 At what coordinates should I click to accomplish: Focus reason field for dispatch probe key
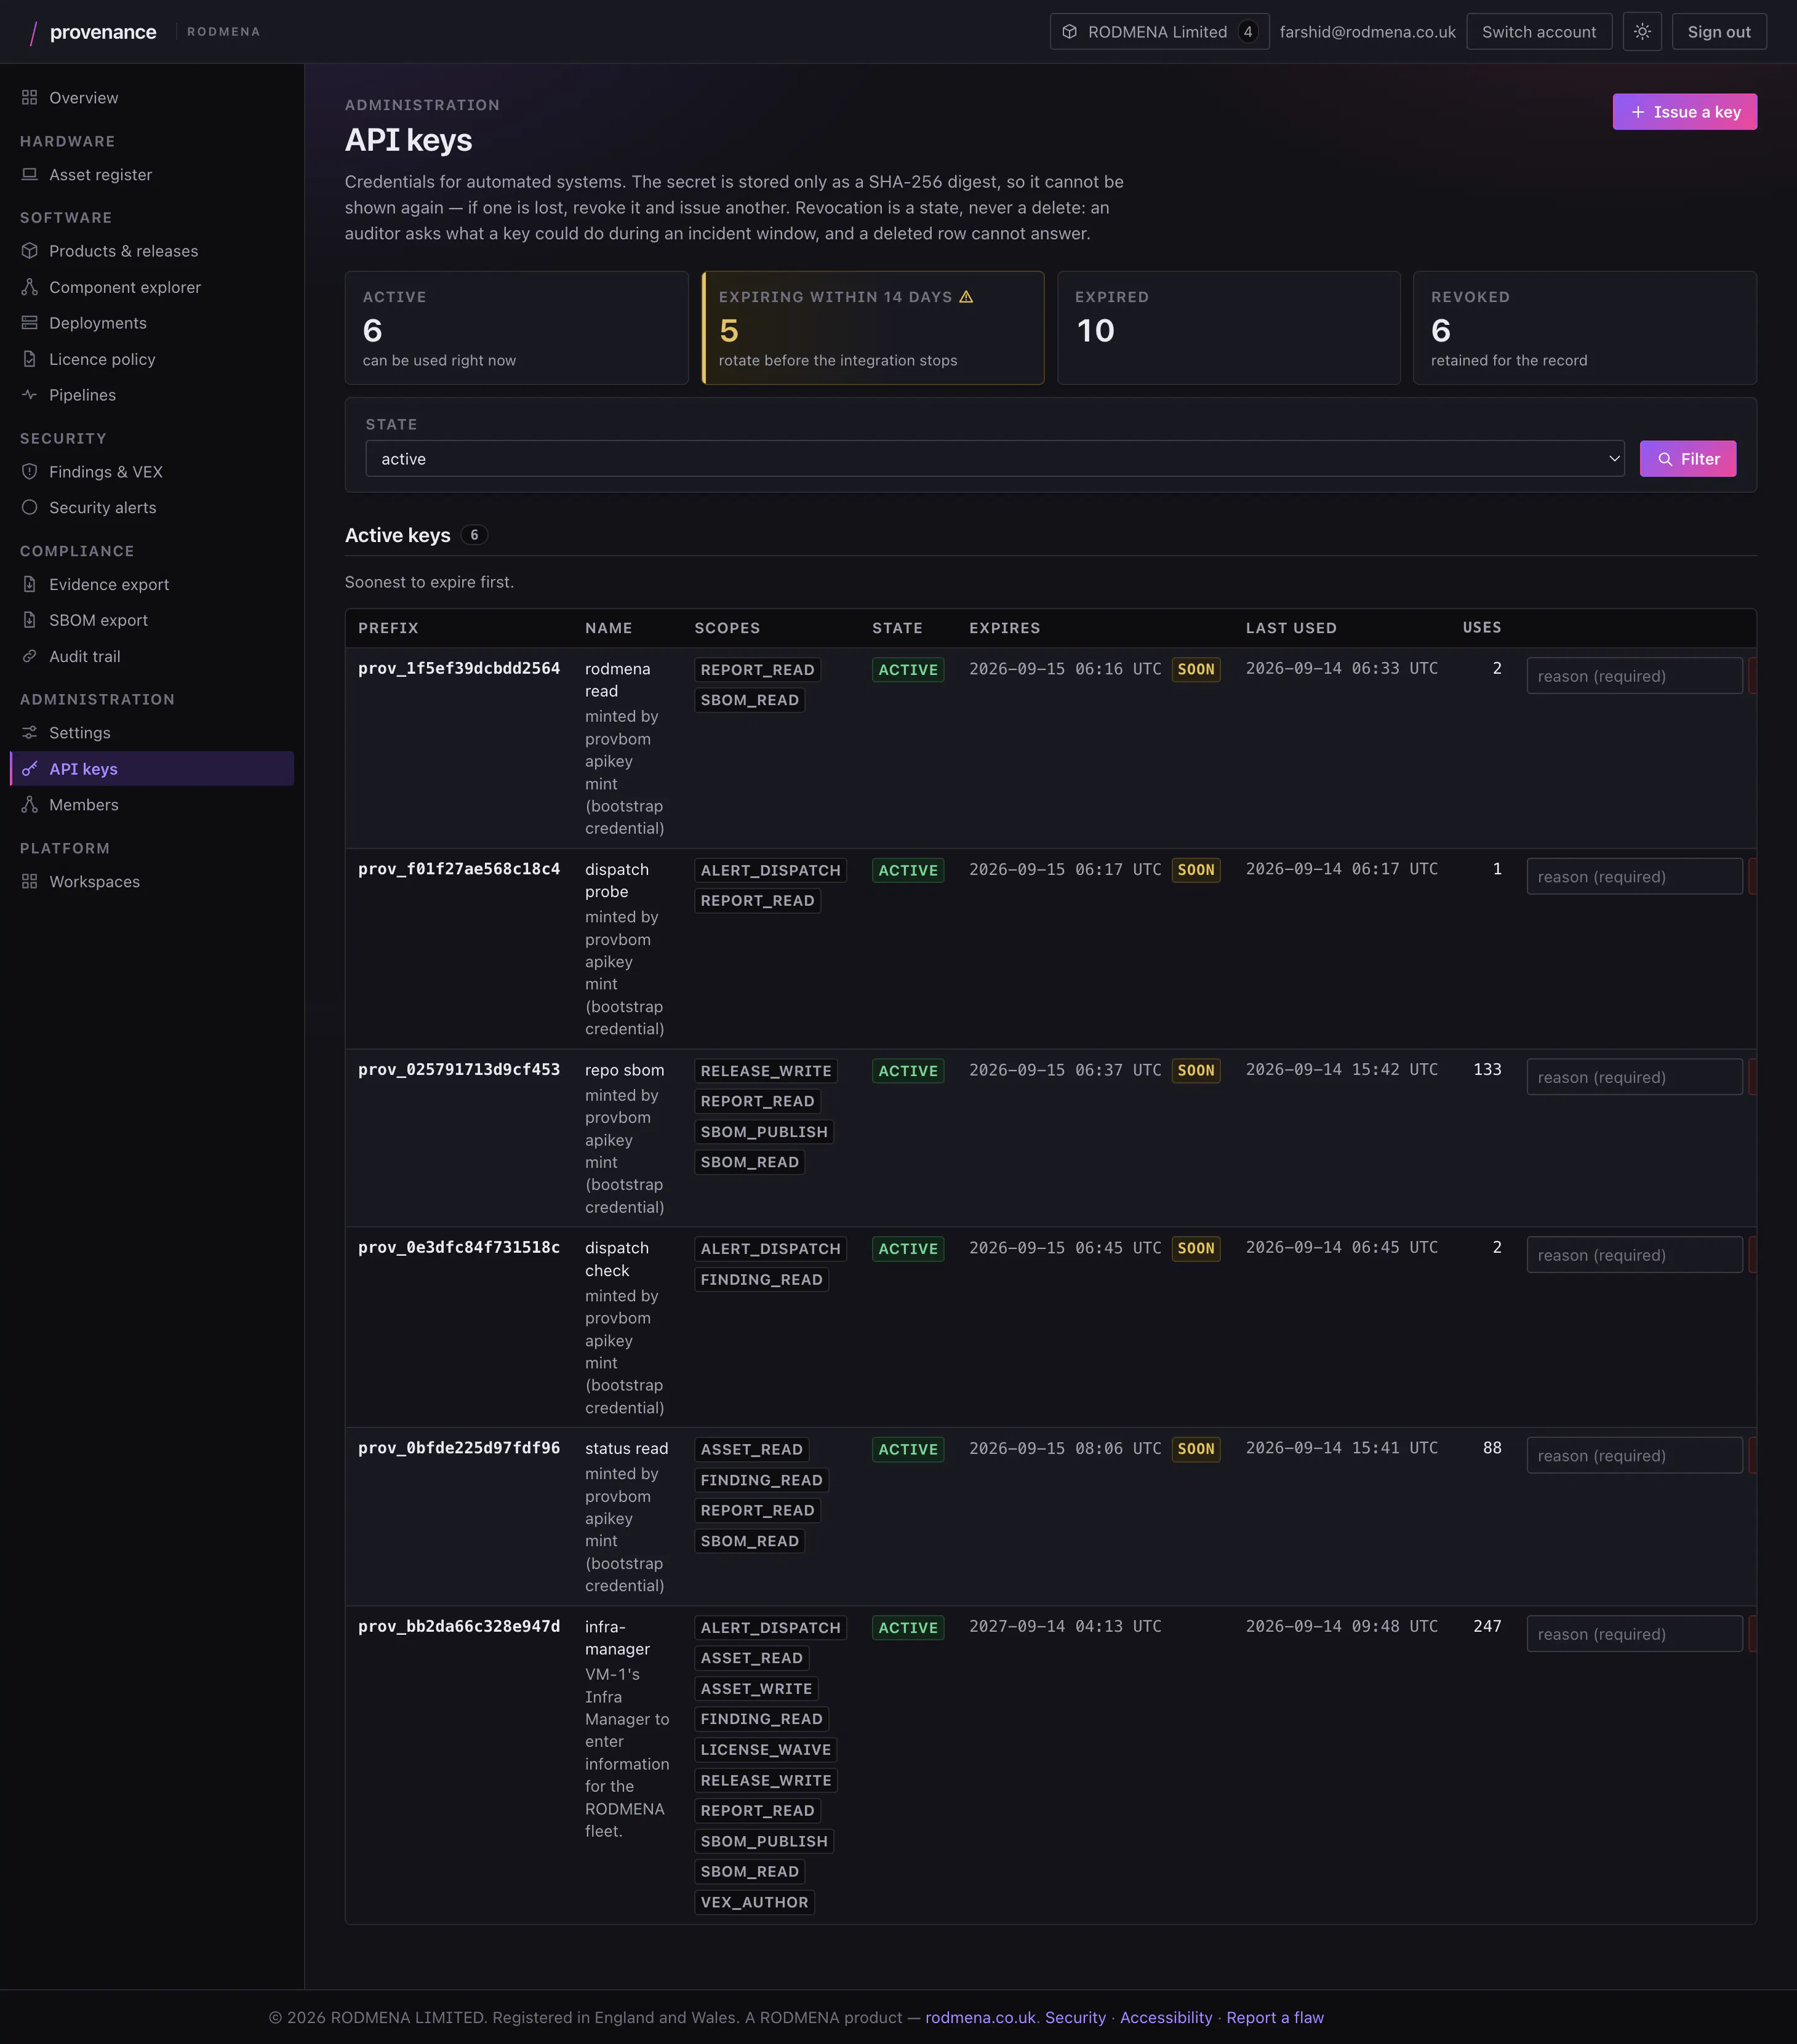click(x=1634, y=877)
